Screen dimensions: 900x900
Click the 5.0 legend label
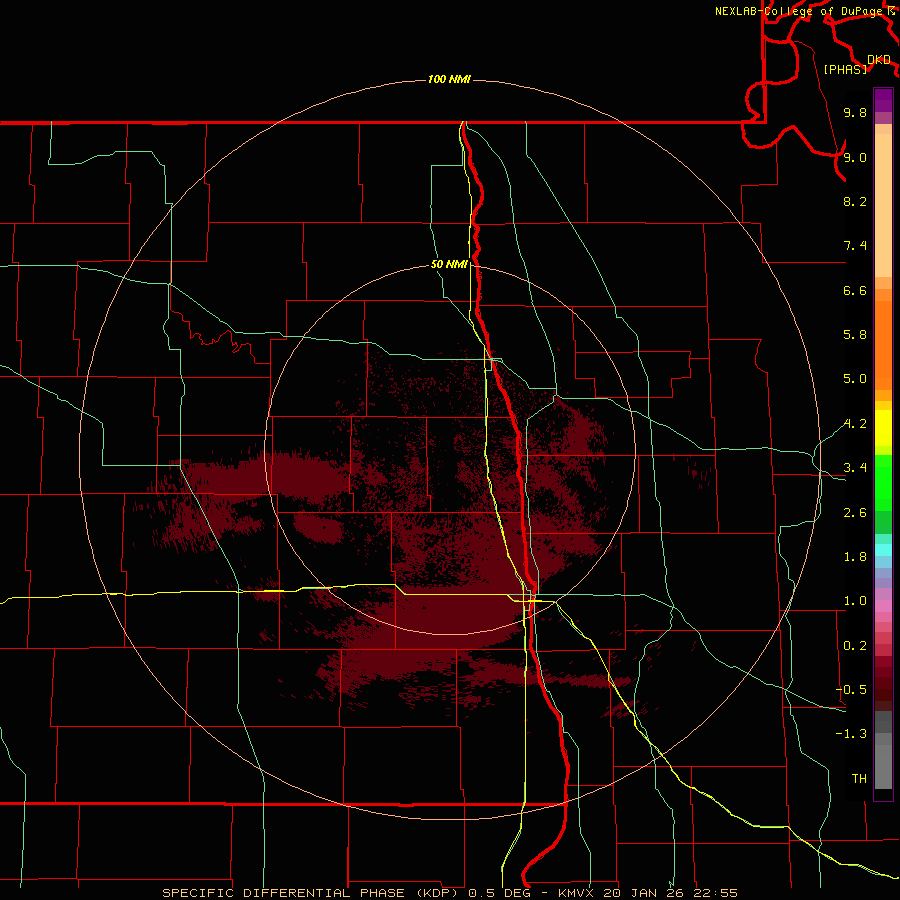855,379
